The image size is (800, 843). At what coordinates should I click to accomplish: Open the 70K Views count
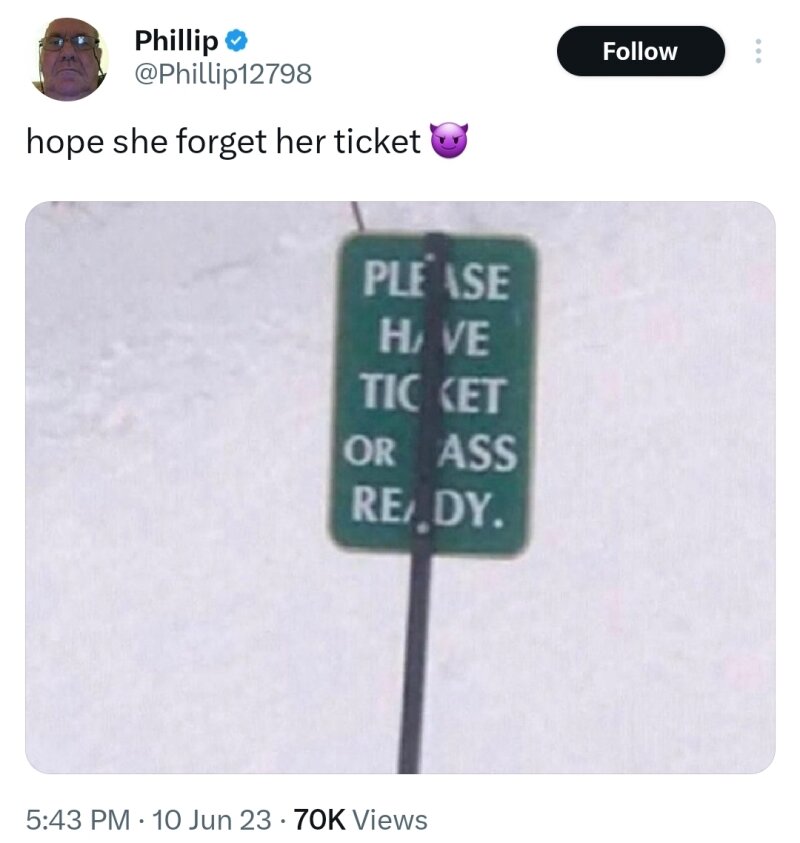point(360,820)
